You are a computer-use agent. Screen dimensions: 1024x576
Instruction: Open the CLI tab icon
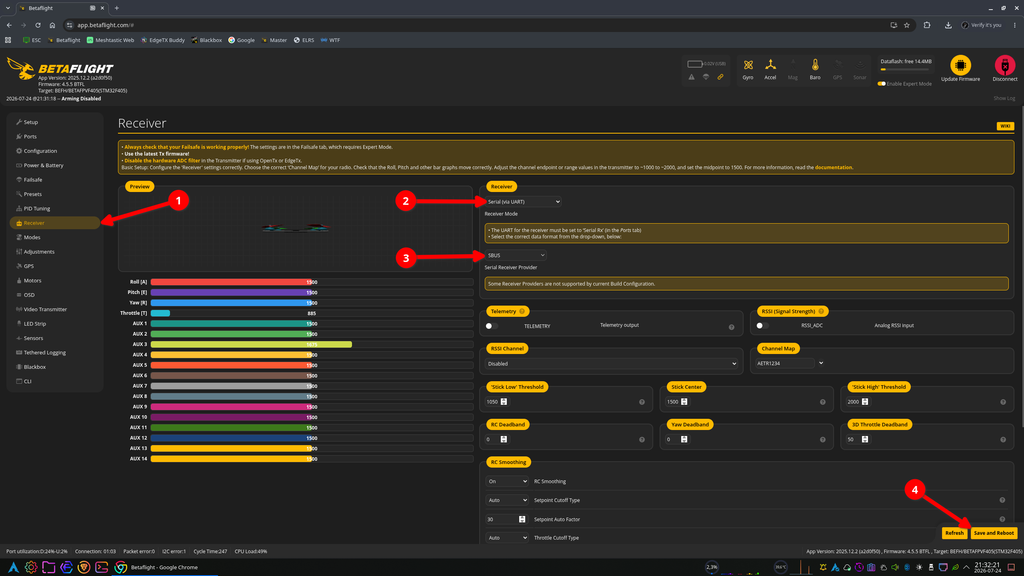[x=19, y=381]
